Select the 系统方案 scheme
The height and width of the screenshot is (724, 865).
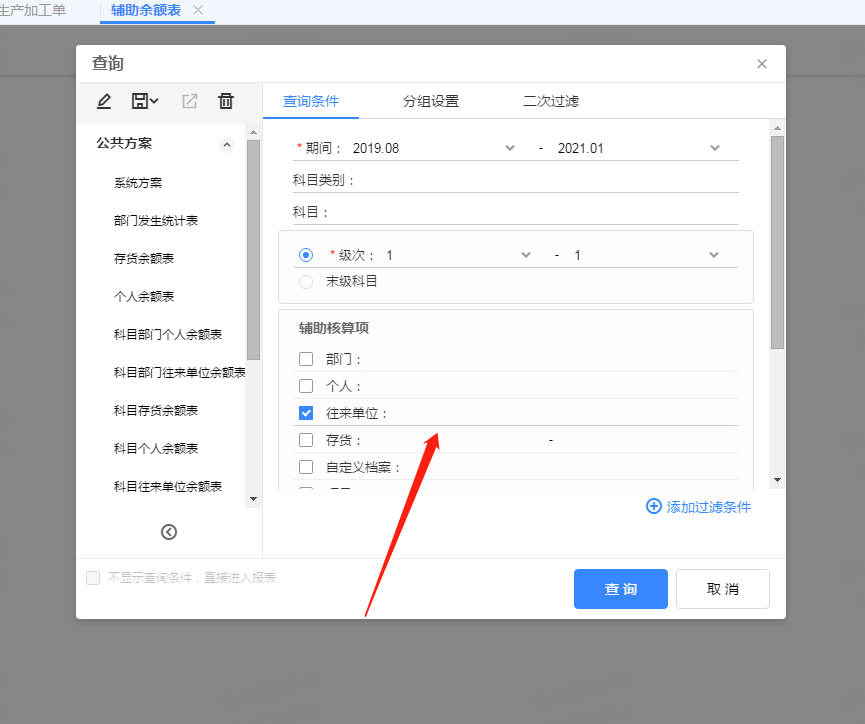(x=138, y=183)
